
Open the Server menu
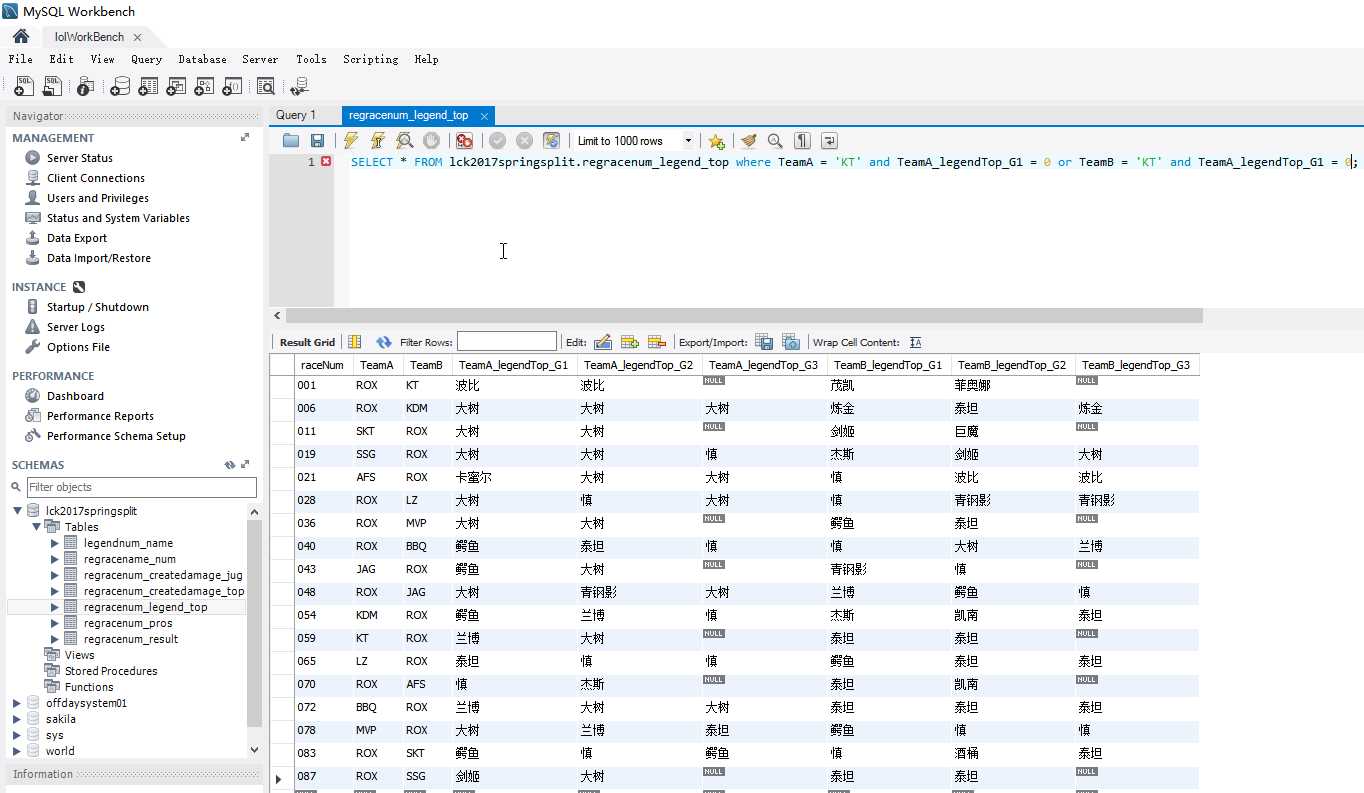(260, 59)
